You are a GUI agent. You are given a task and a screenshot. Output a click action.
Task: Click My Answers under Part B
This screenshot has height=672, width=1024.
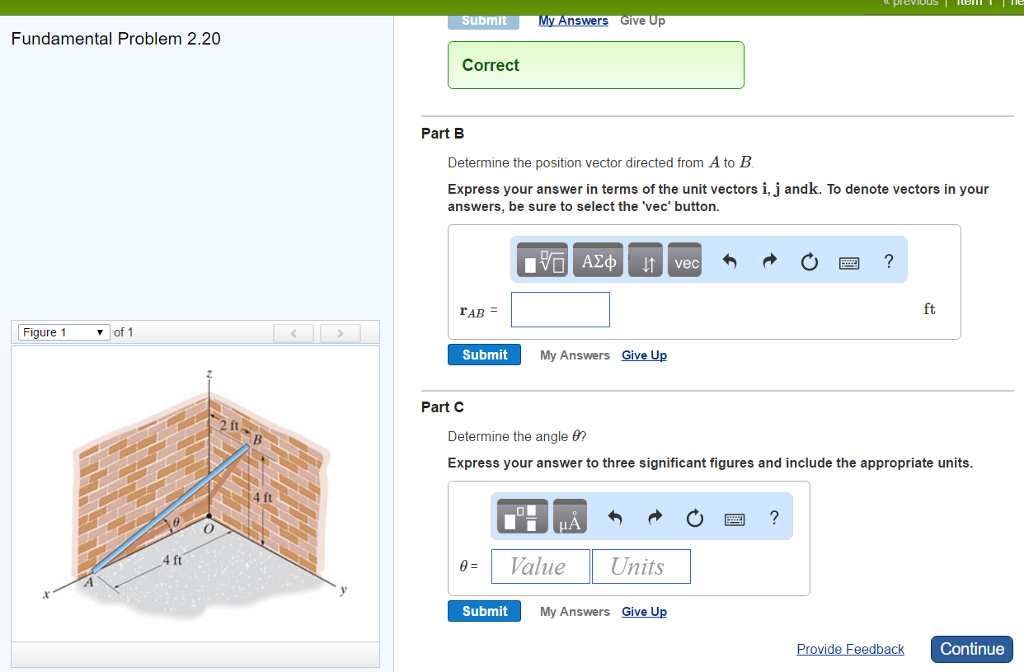tap(575, 355)
